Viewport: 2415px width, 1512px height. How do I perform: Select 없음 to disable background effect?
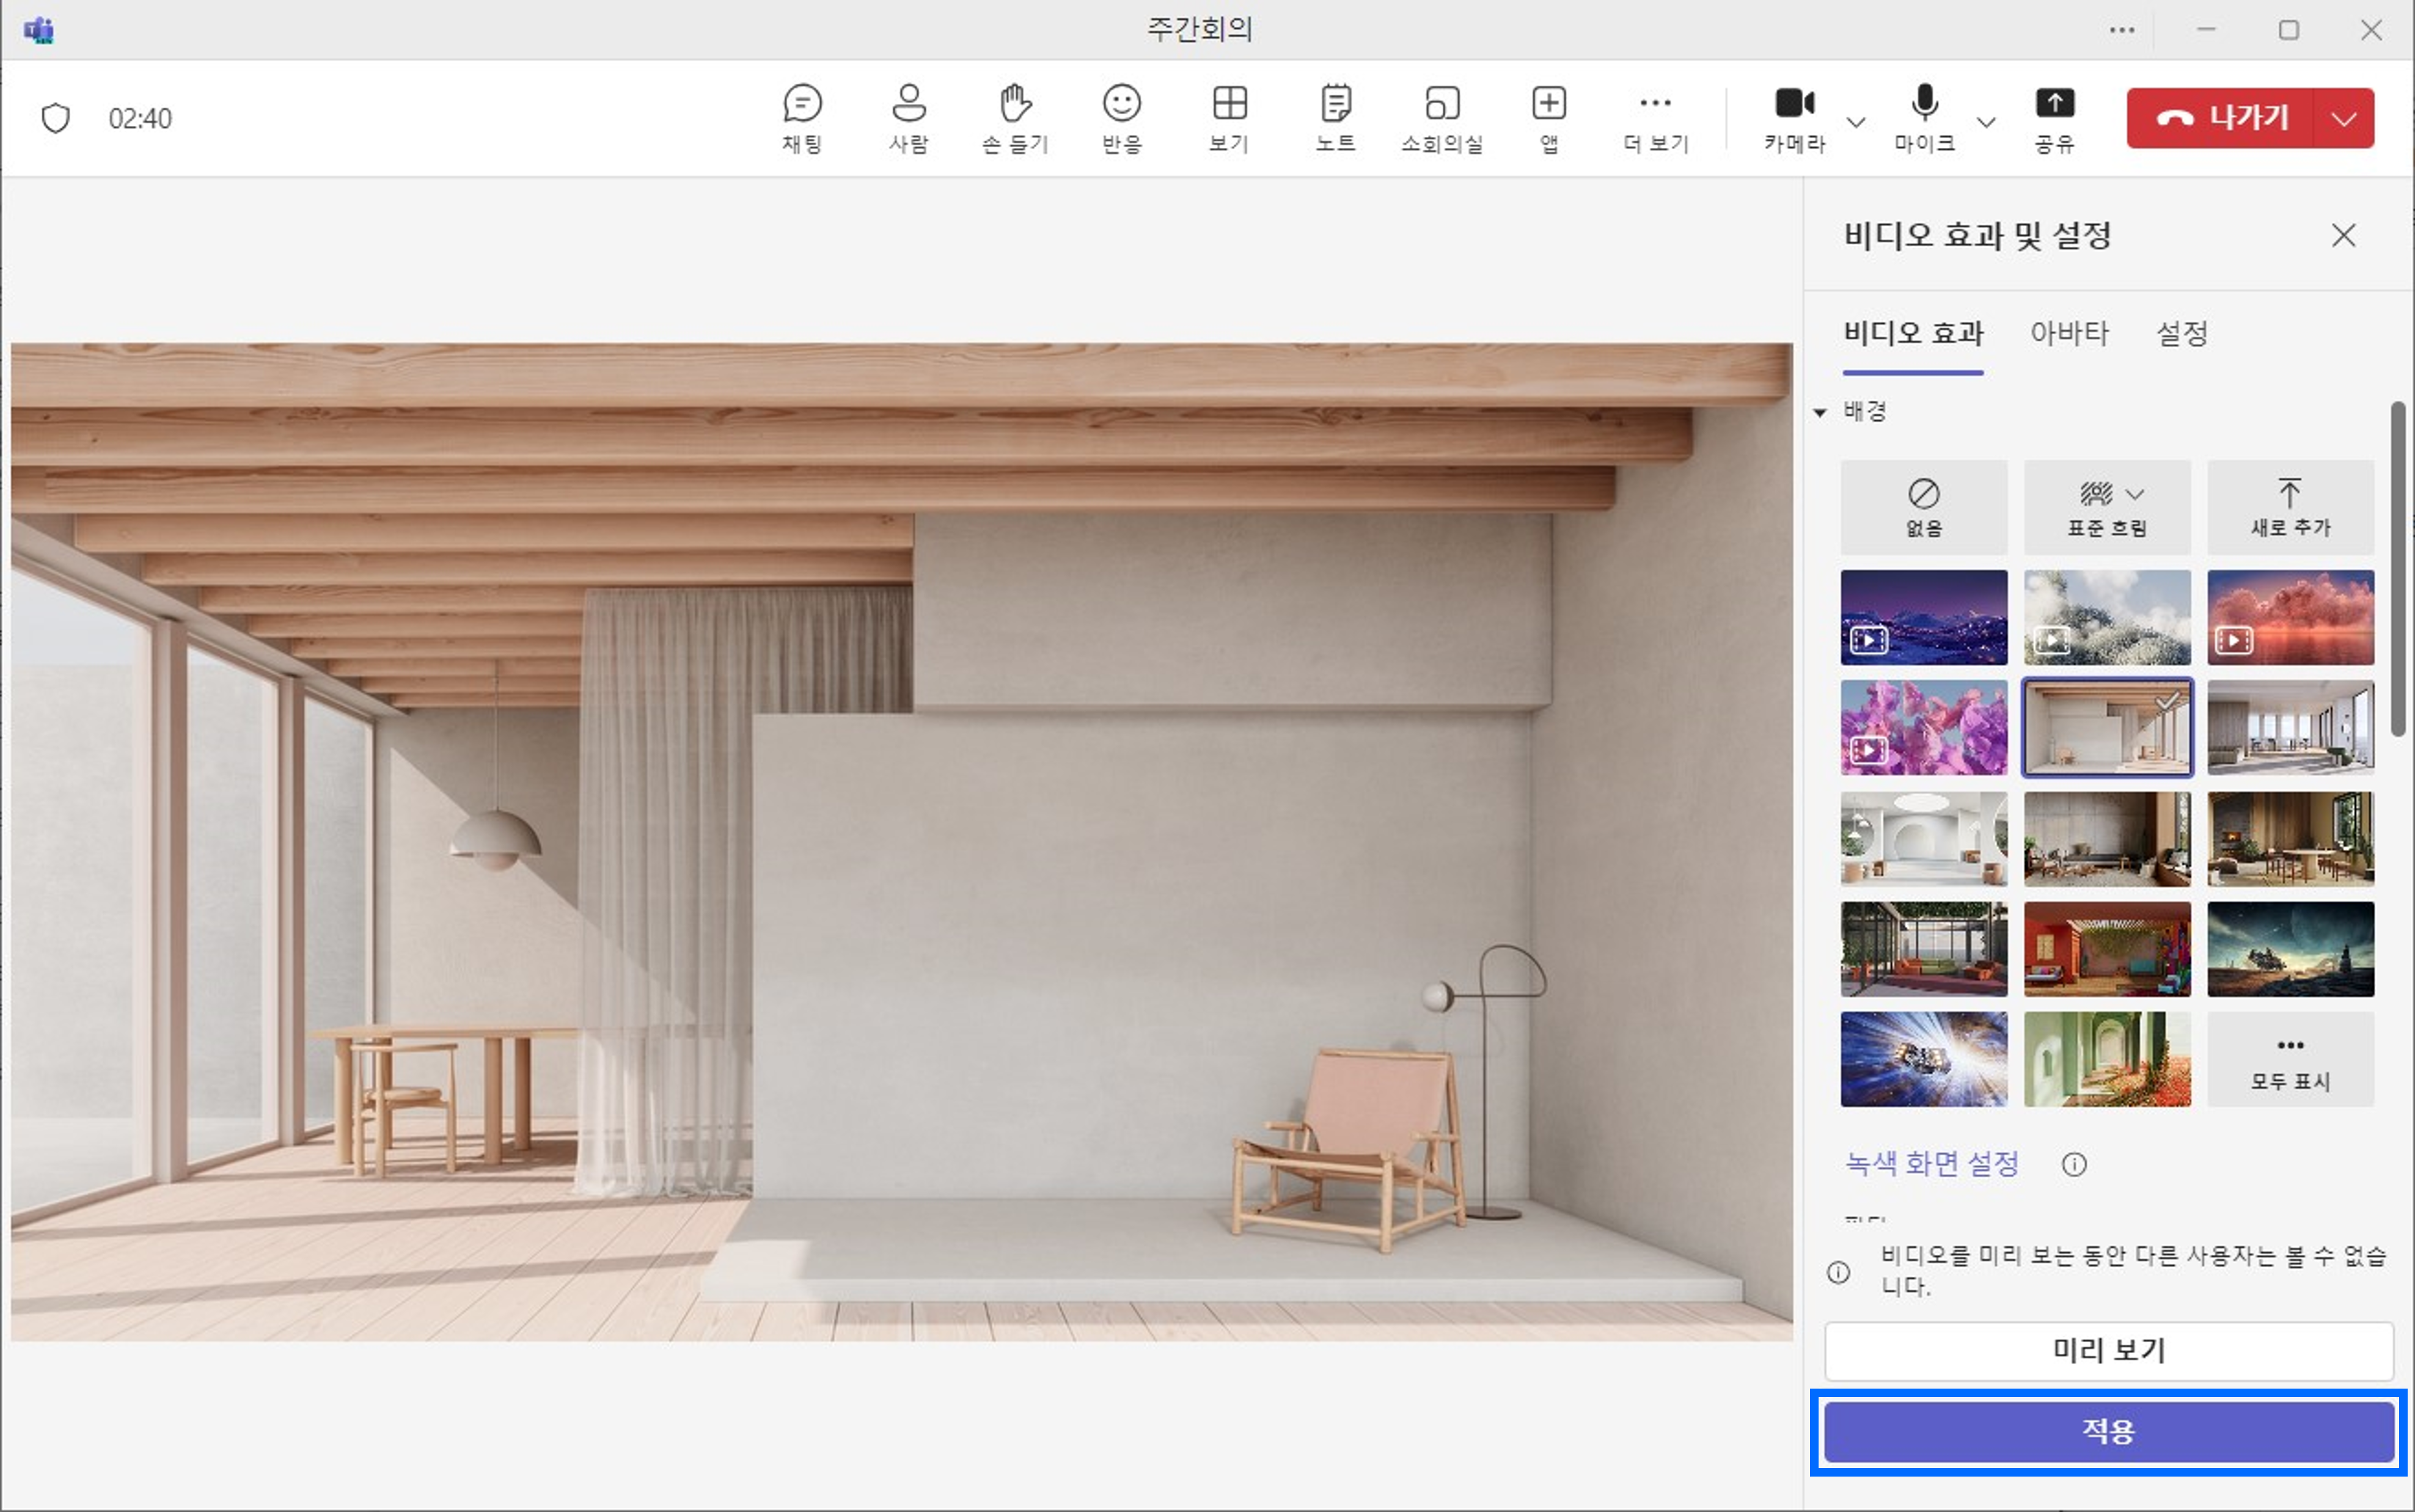click(1923, 507)
